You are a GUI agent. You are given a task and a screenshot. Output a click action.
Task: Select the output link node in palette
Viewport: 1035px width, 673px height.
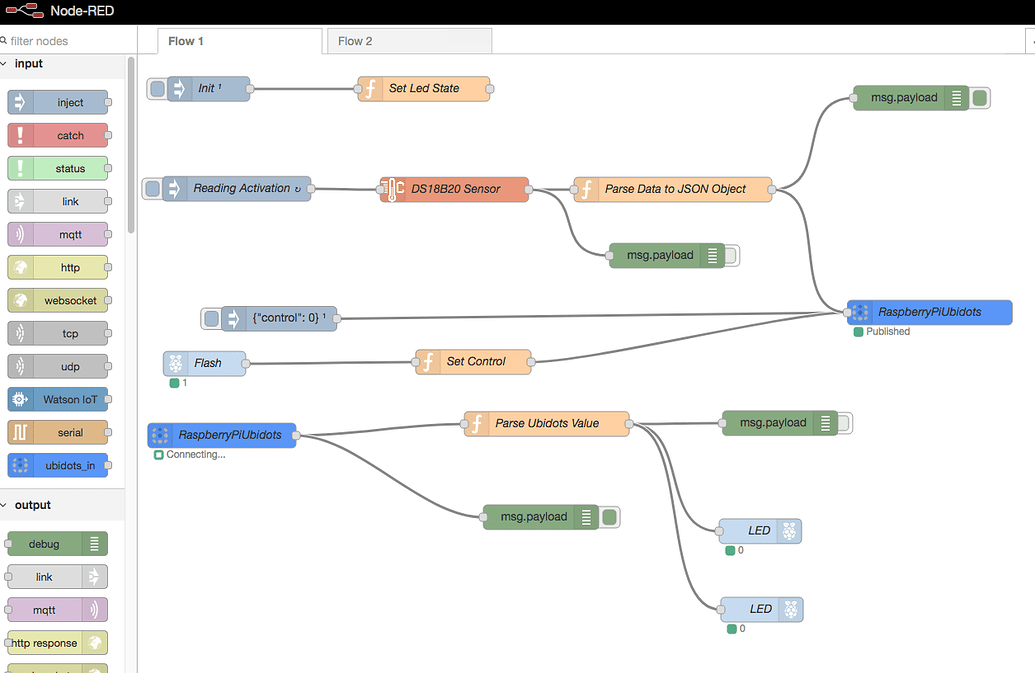pos(57,577)
